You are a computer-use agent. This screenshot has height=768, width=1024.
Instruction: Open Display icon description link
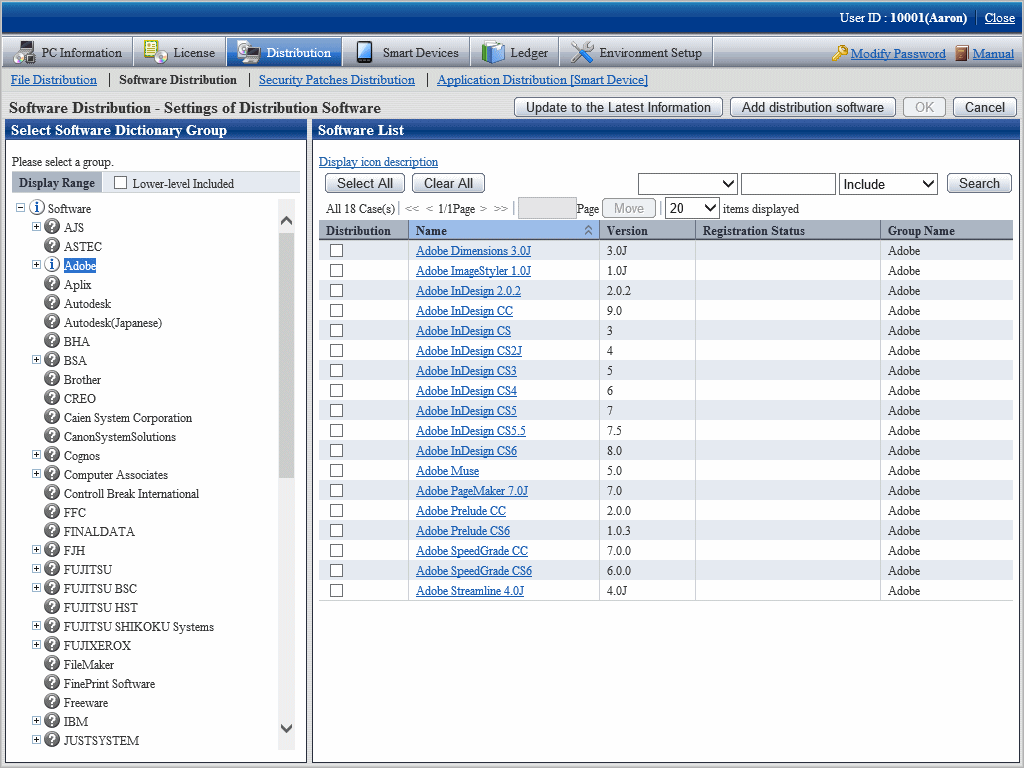coord(378,162)
